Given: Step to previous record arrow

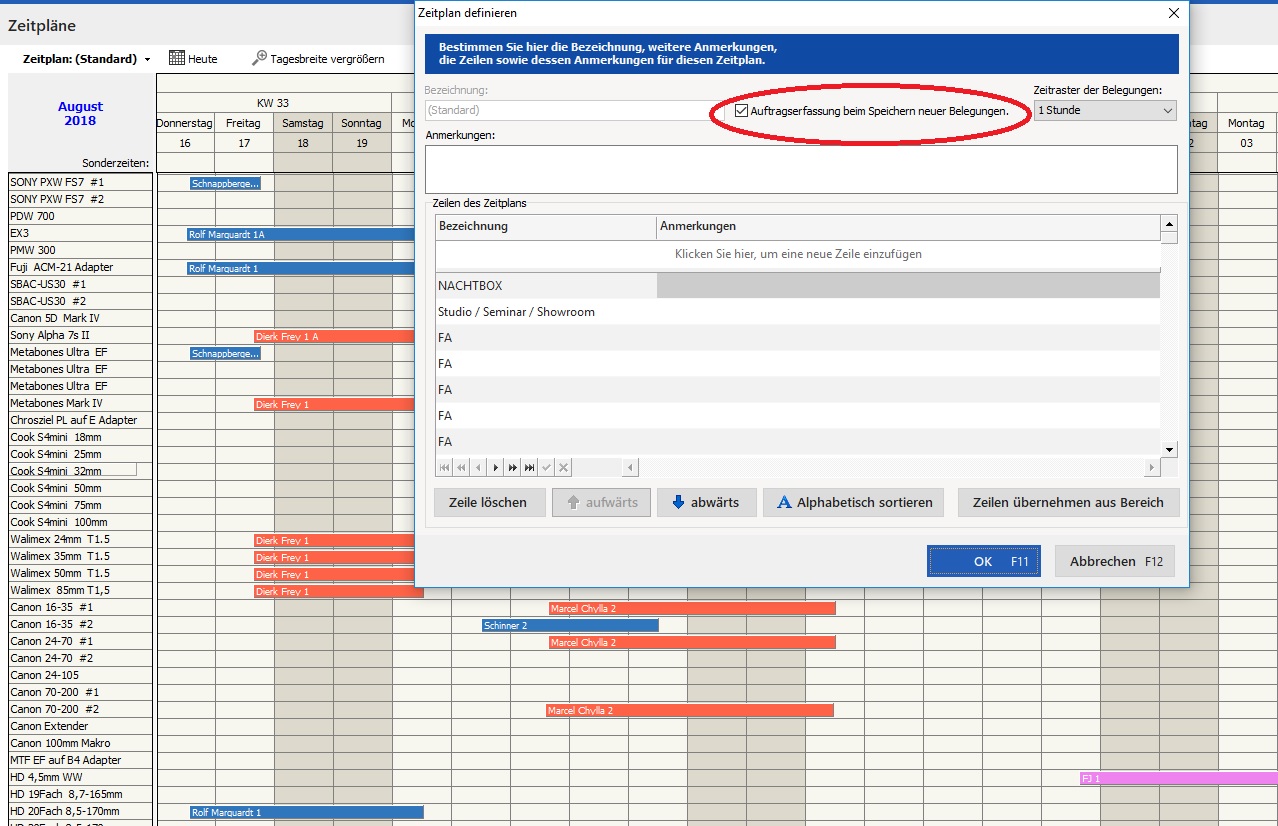Looking at the screenshot, I should pos(478,467).
